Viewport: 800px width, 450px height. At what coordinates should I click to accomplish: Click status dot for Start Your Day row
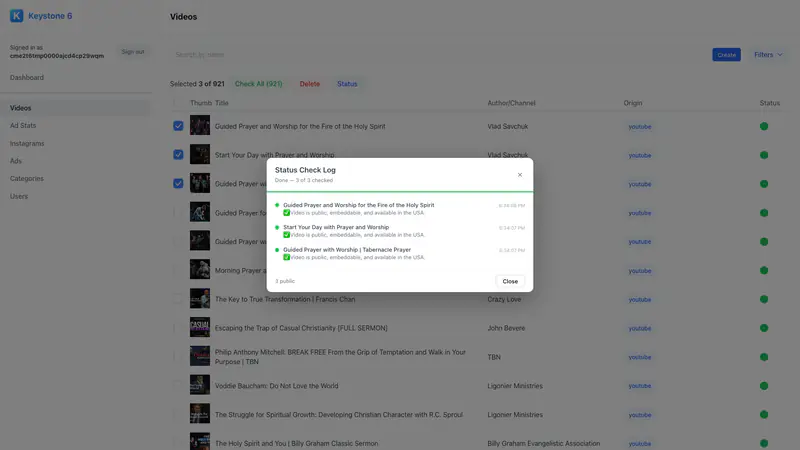(x=764, y=155)
